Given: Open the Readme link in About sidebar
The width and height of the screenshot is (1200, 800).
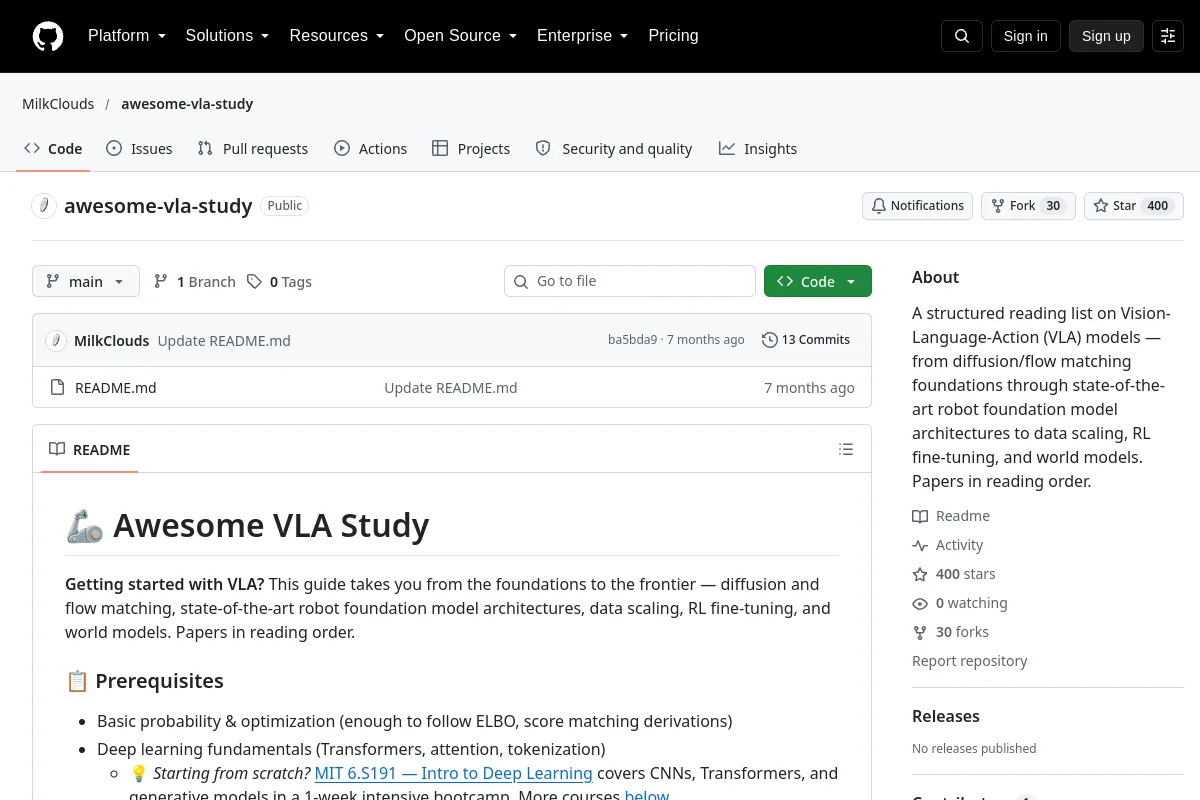Looking at the screenshot, I should (951, 516).
